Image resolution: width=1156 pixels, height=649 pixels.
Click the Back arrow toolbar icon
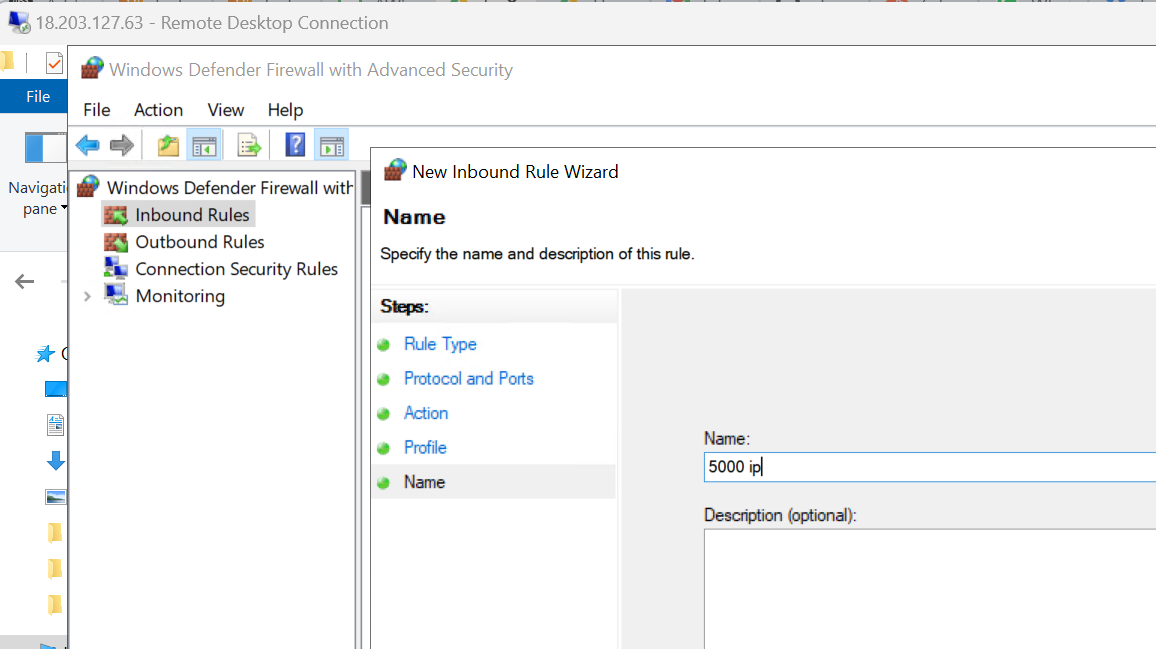[x=88, y=145]
